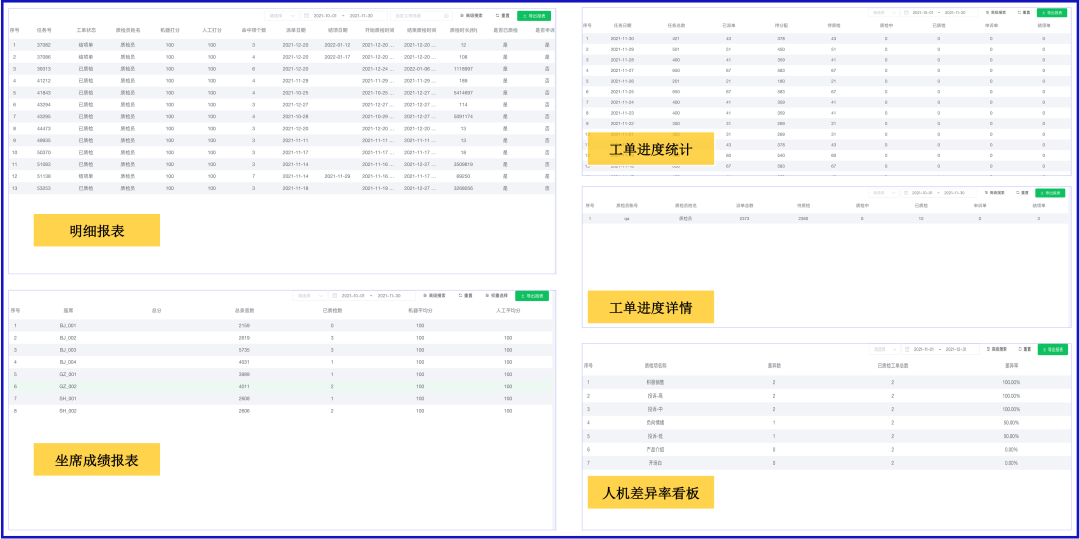This screenshot has height=539, width=1080.
Task: Open the select dropdown in 工单进度统计 toolbar
Action: pyautogui.click(x=884, y=12)
